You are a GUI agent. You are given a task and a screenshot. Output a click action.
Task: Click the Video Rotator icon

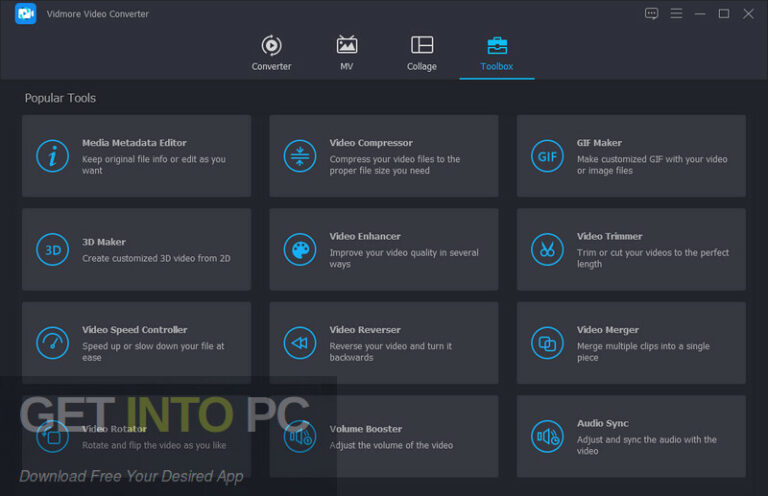(52, 436)
